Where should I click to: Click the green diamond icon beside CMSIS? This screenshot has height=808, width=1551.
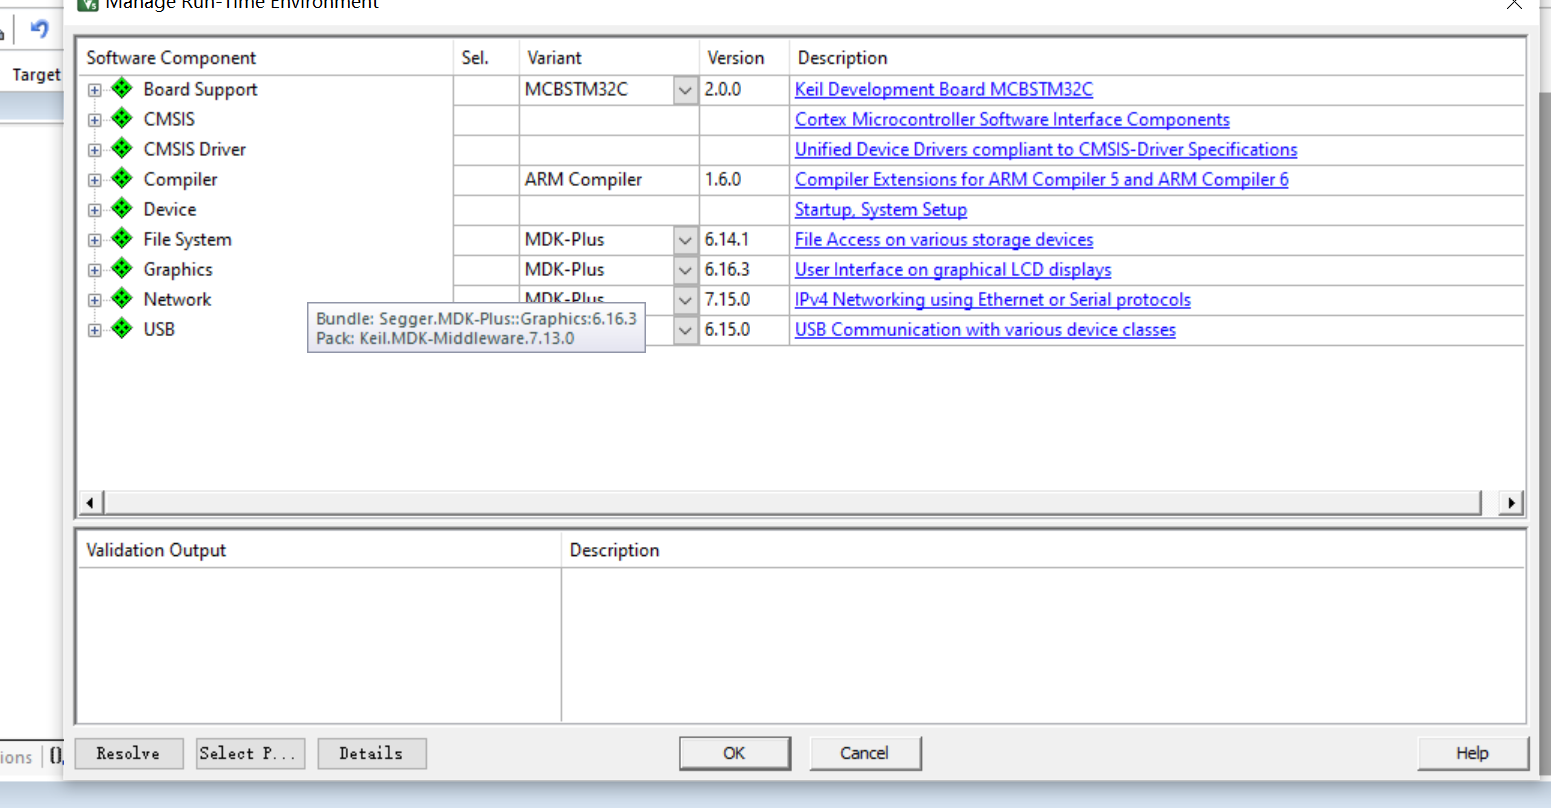(122, 118)
